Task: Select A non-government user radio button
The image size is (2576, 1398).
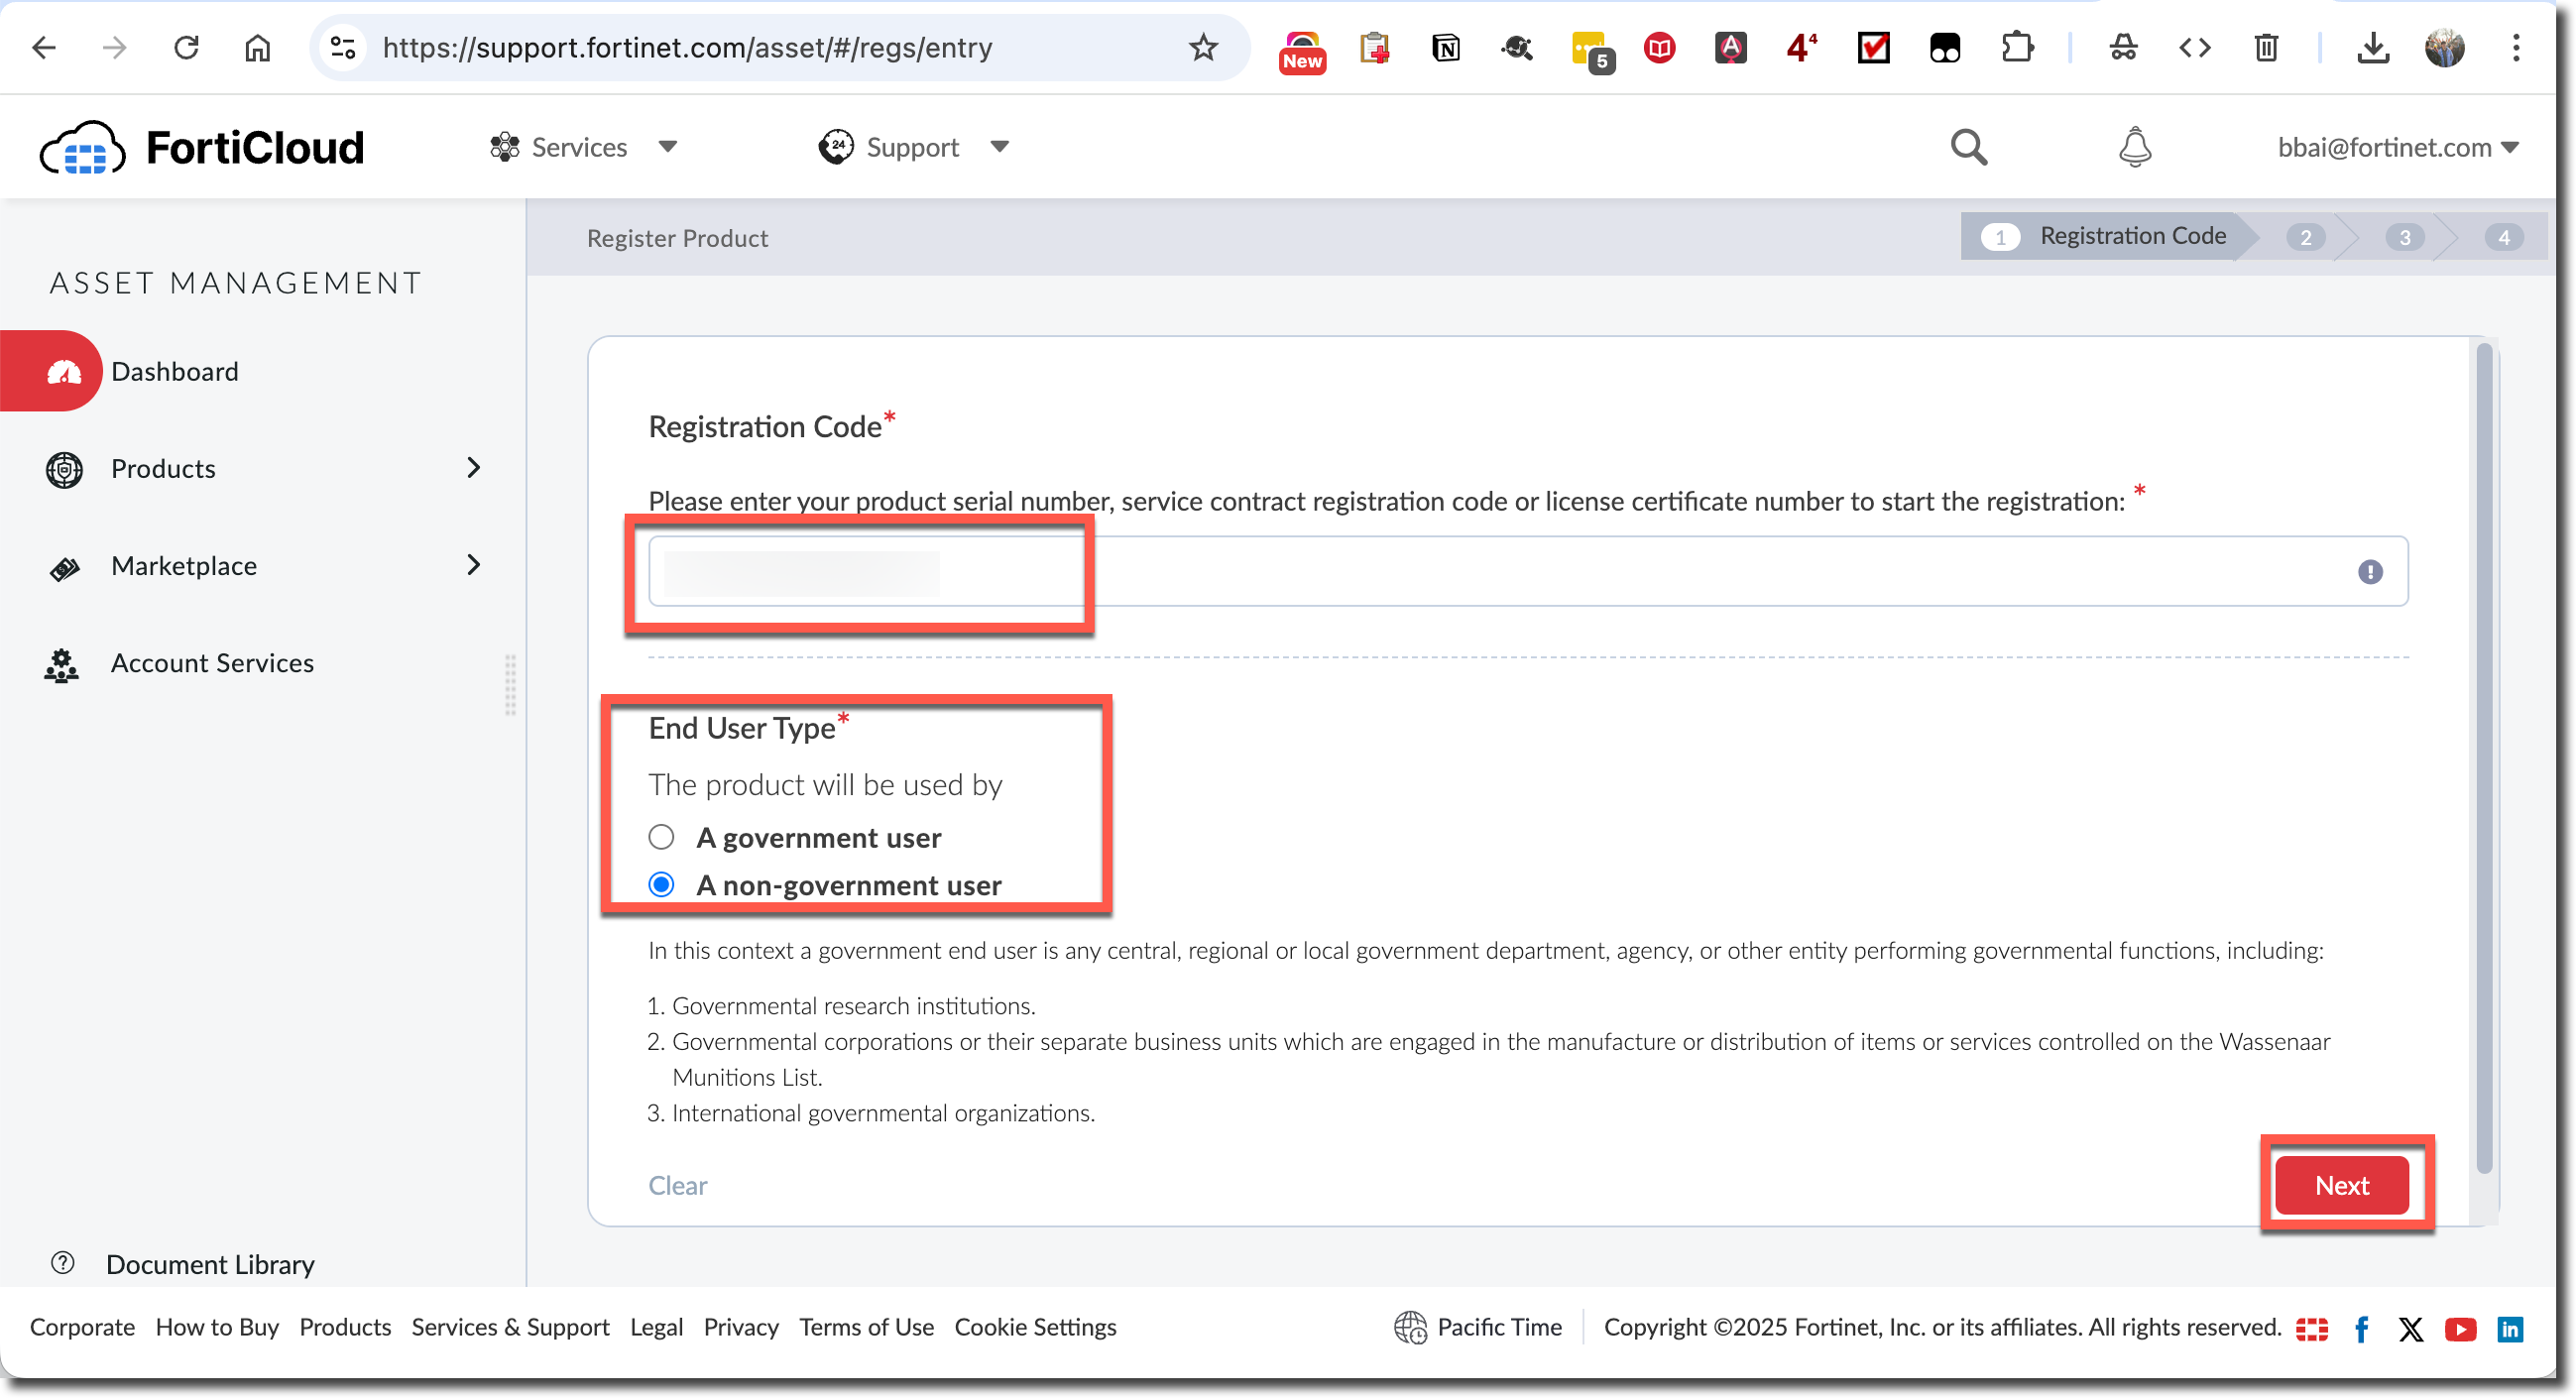Action: click(x=661, y=885)
